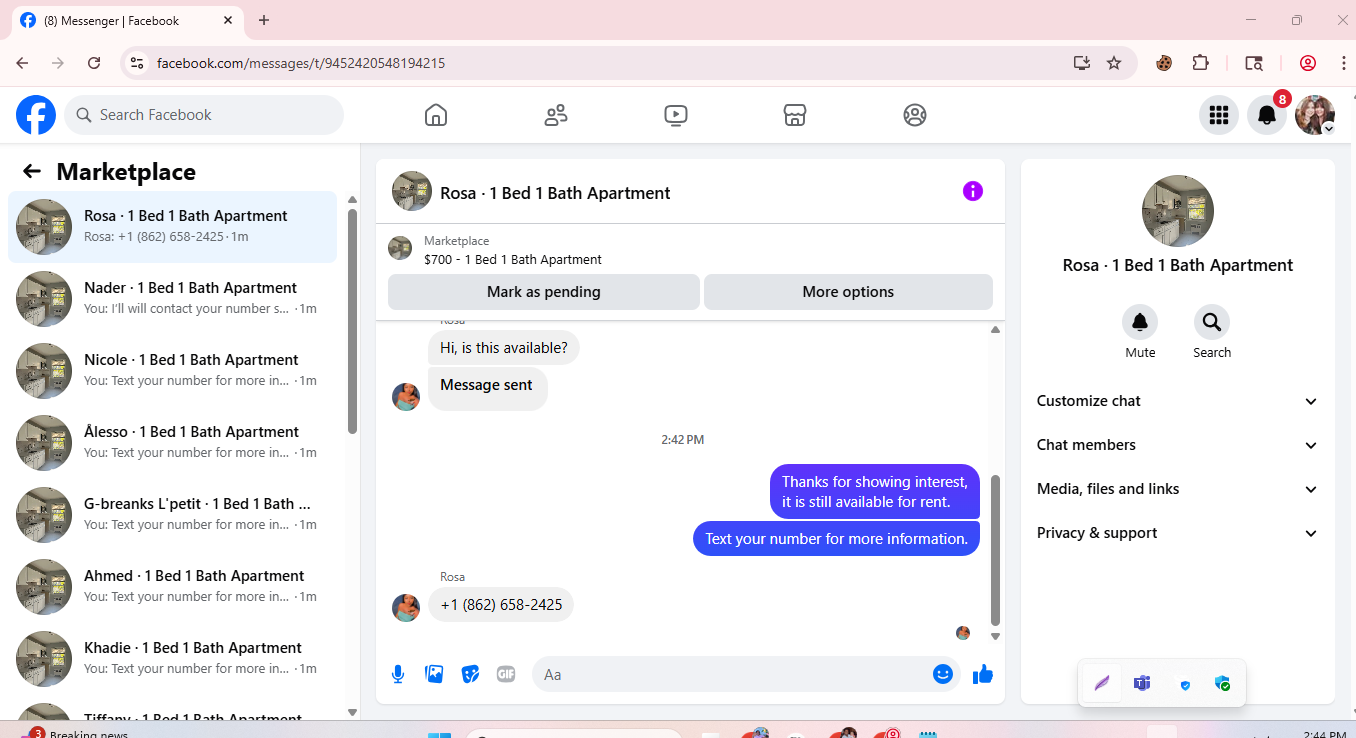Click the conversation list scrollbar

click(352, 320)
